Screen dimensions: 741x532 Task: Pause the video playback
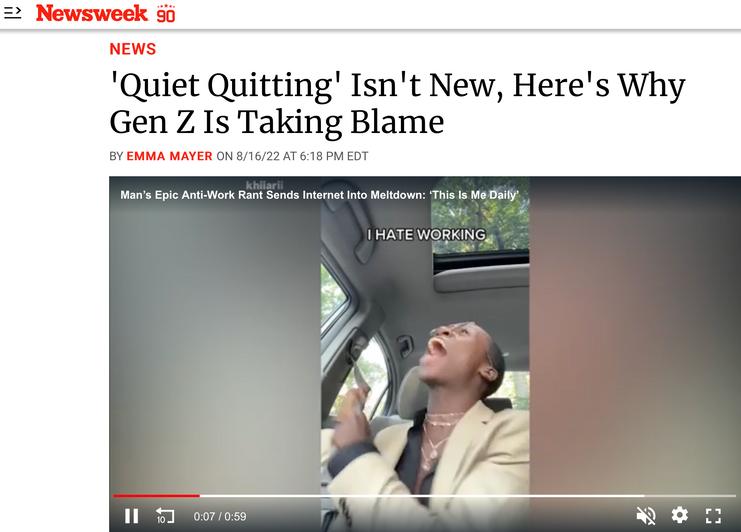[131, 516]
